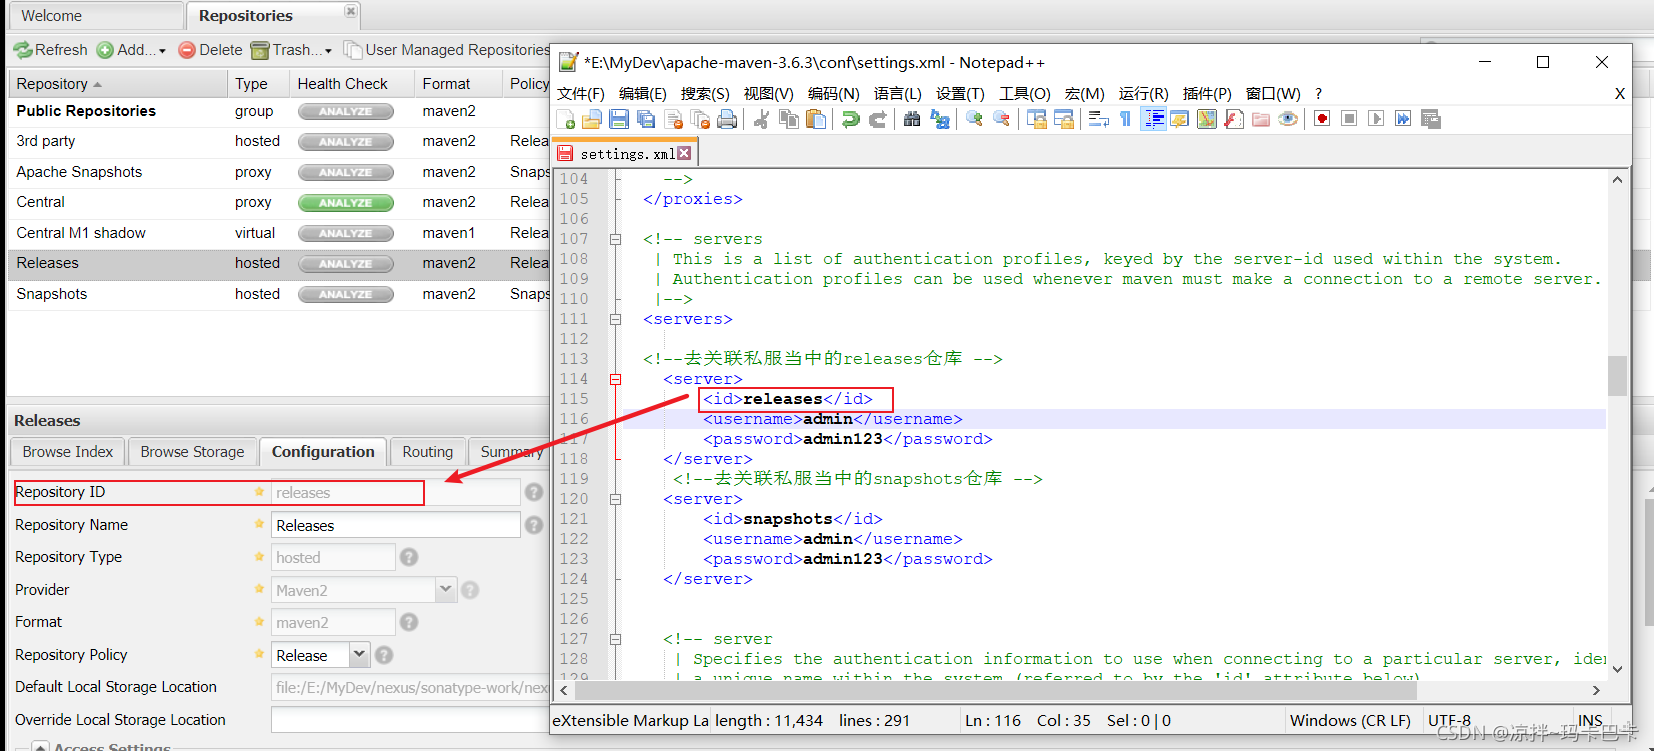
Task: Open the Trash... dropdown in Nexus toolbar
Action: (291, 50)
